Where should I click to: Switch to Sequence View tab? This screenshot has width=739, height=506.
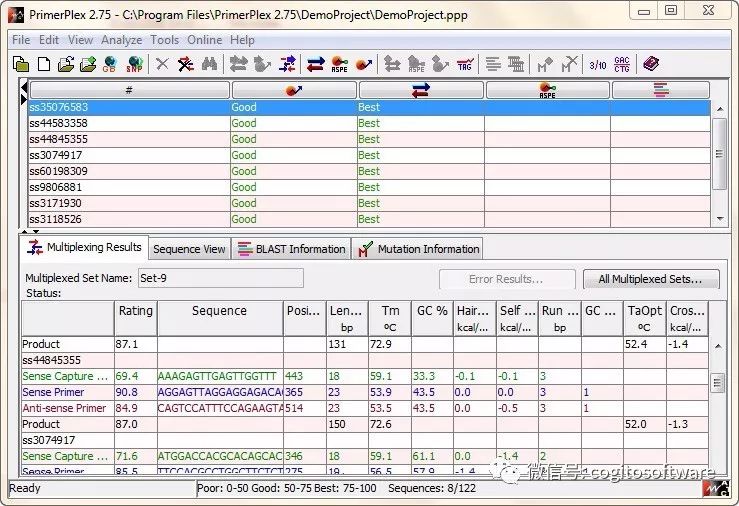[x=189, y=249]
